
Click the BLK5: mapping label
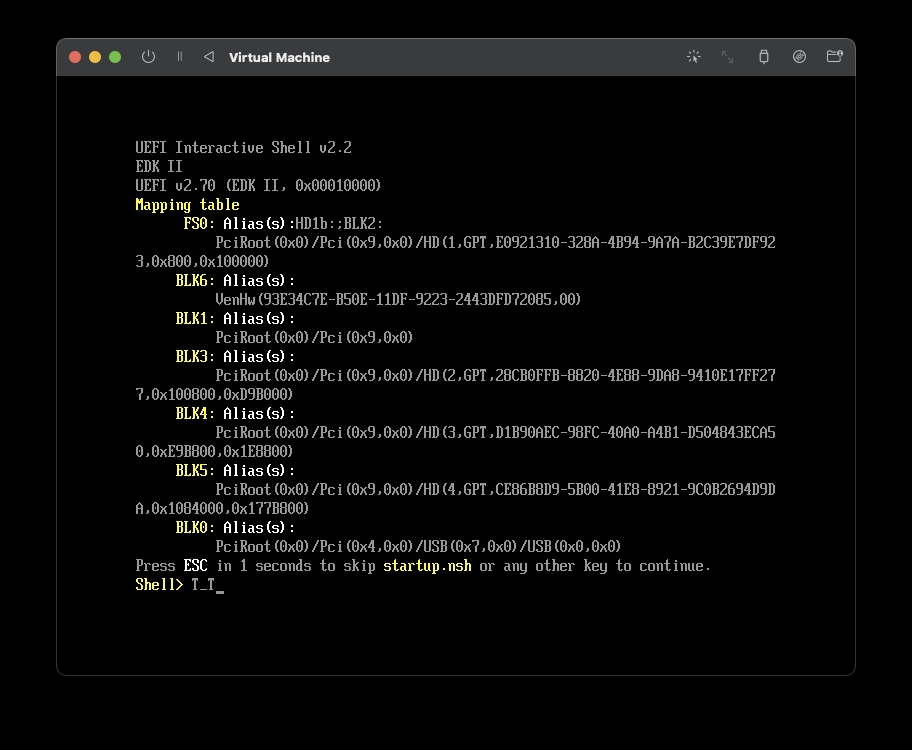[195, 471]
